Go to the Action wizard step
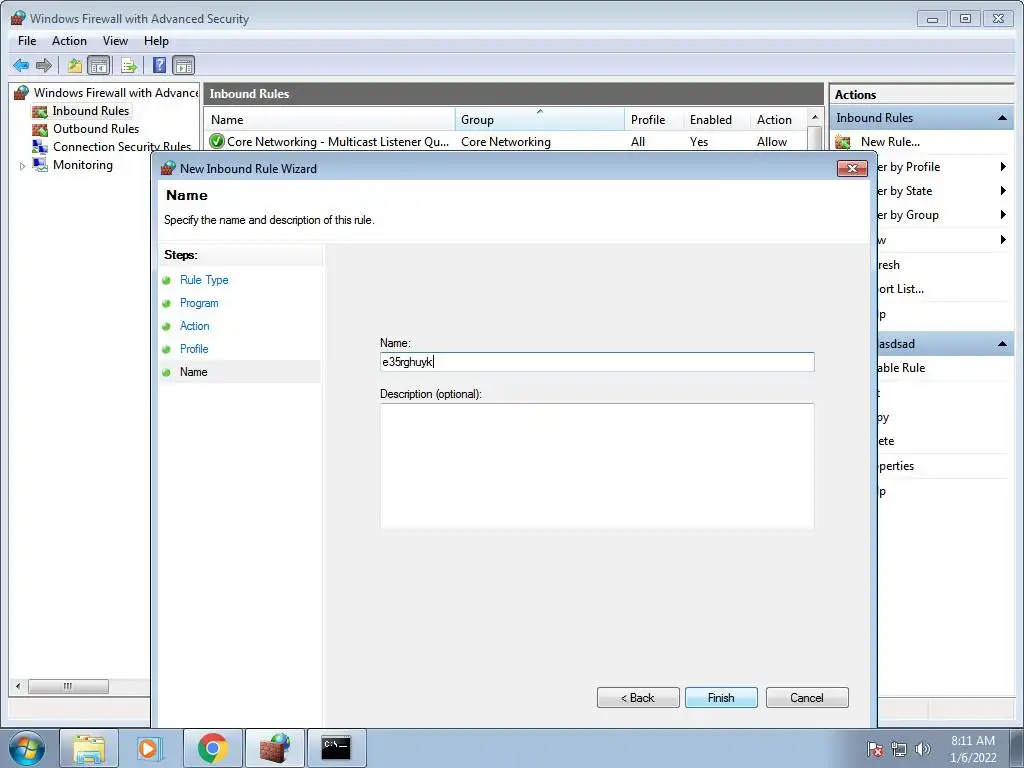 (195, 326)
